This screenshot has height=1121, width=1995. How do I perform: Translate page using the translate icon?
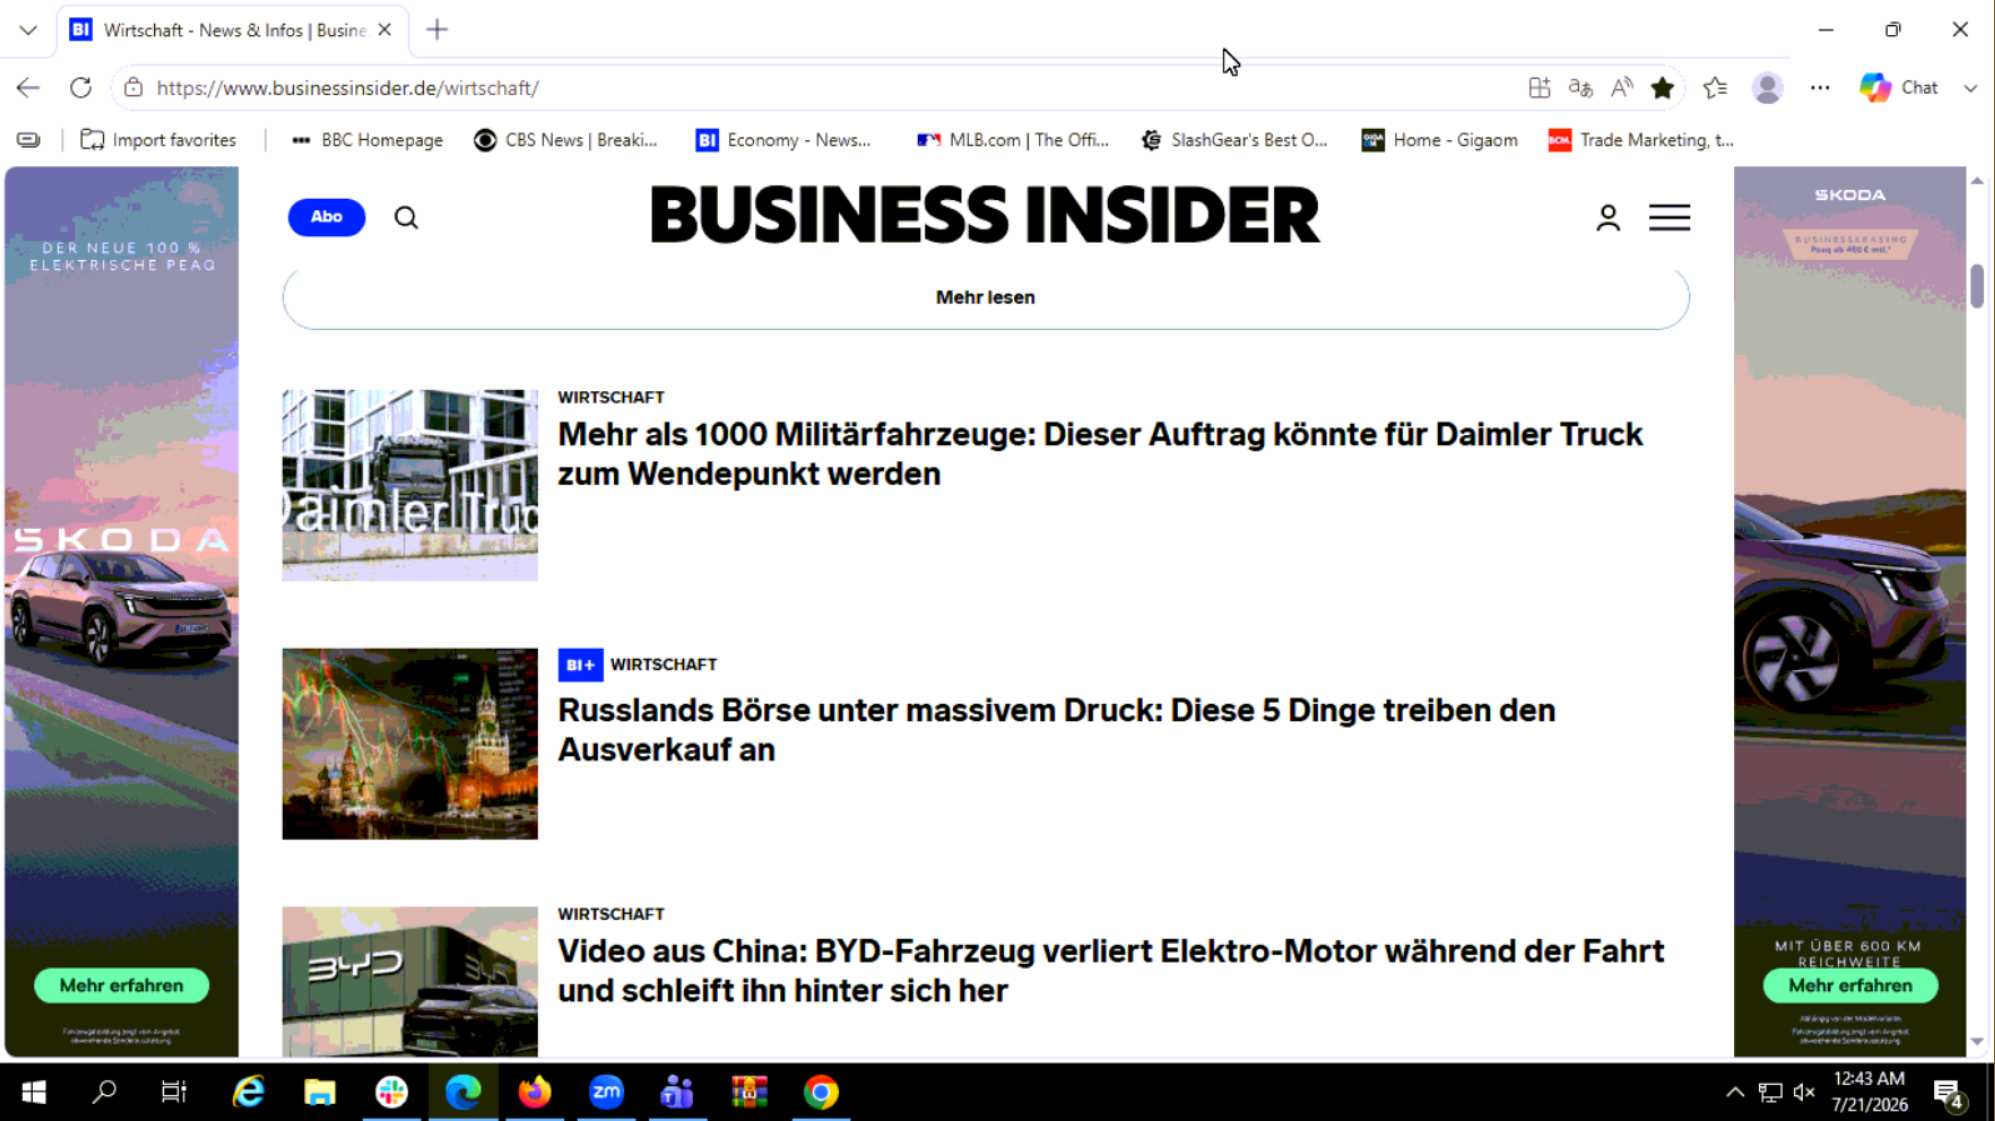point(1580,88)
